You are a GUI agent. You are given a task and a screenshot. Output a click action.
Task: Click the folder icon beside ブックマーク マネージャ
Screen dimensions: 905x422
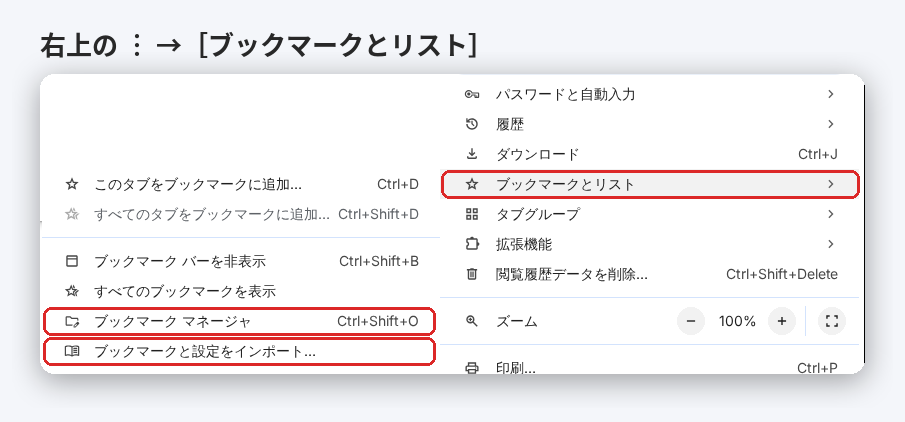tap(72, 321)
